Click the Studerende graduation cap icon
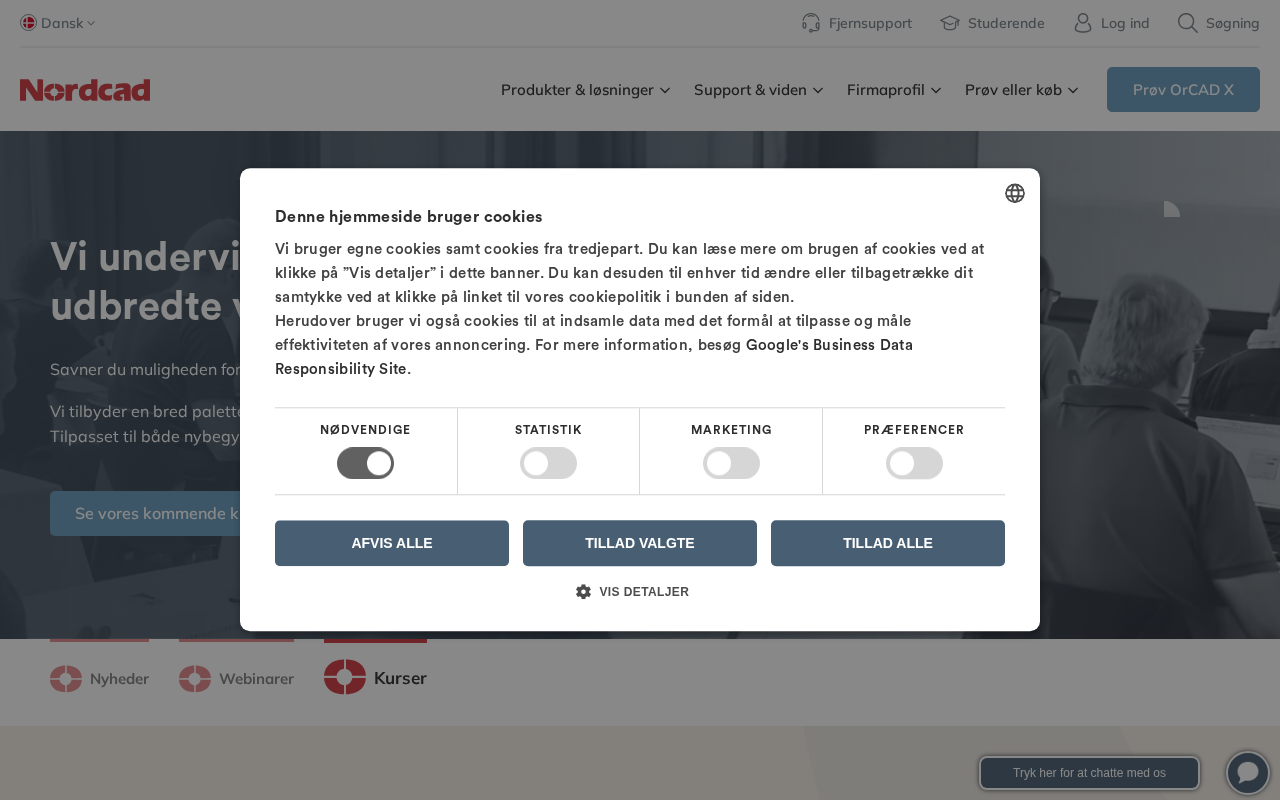This screenshot has height=800, width=1280. pos(950,23)
